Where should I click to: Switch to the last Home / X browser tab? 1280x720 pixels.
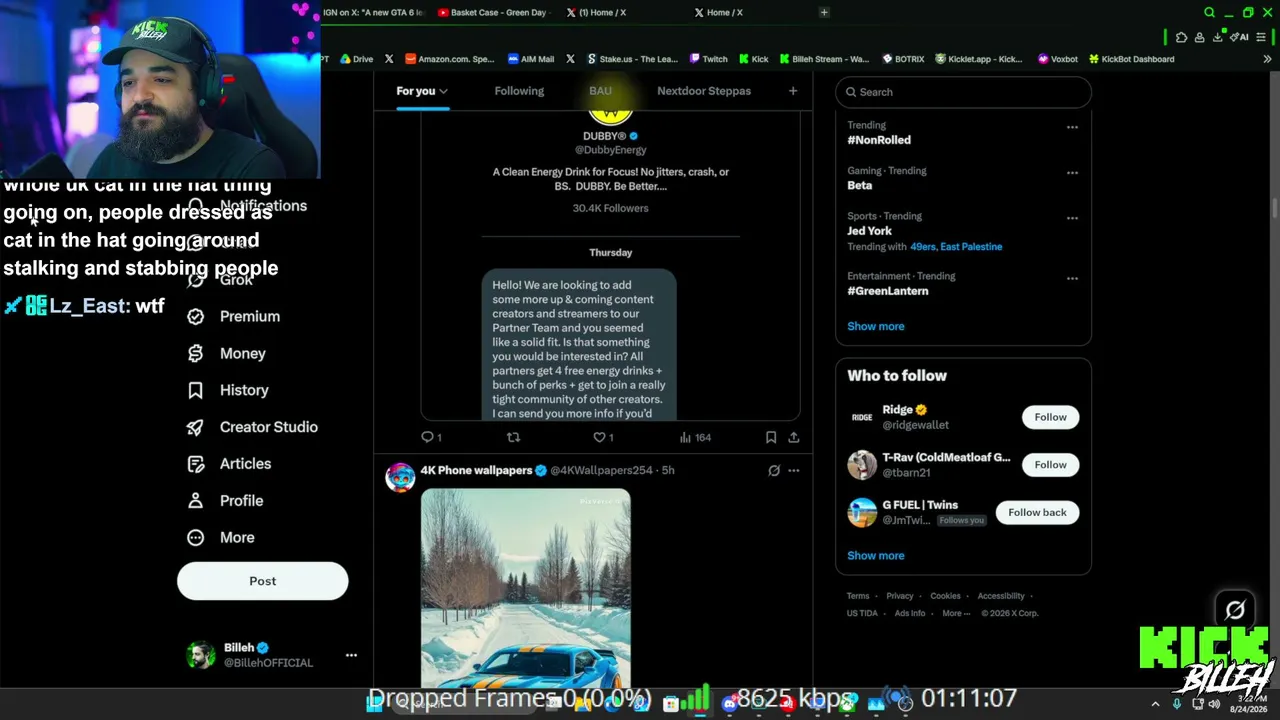(x=718, y=13)
